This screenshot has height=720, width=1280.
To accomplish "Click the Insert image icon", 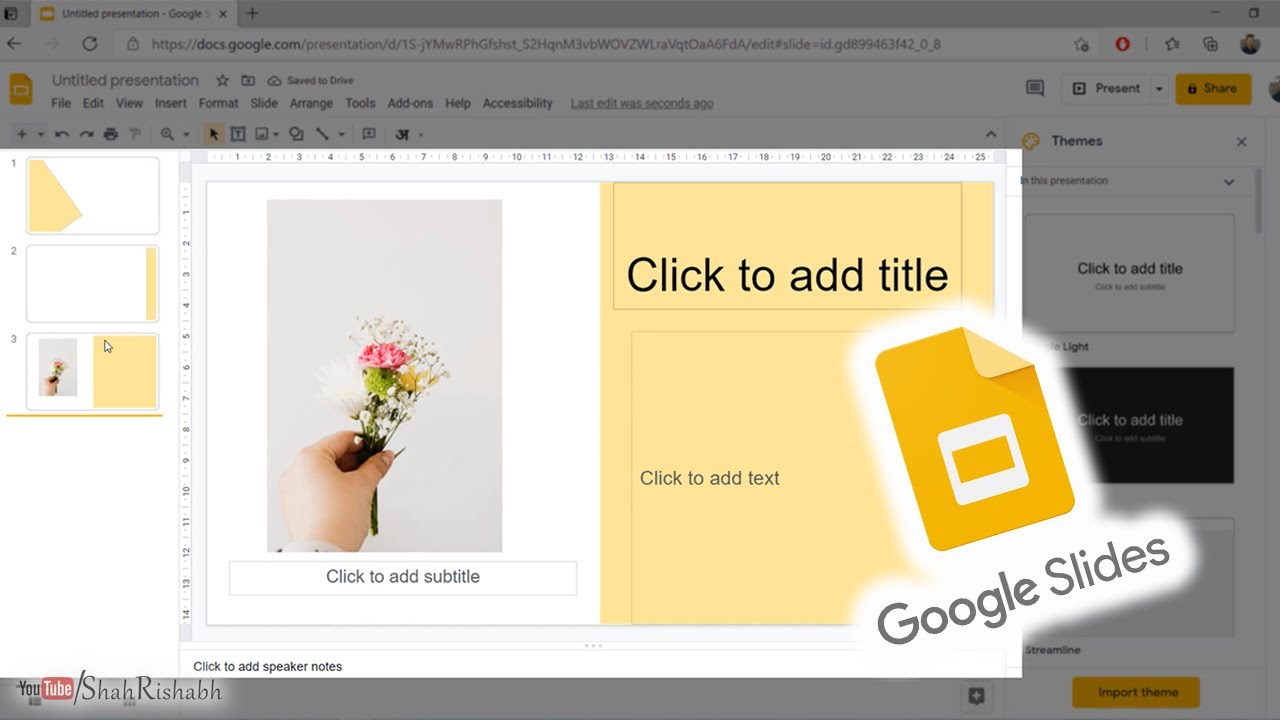I will (262, 134).
